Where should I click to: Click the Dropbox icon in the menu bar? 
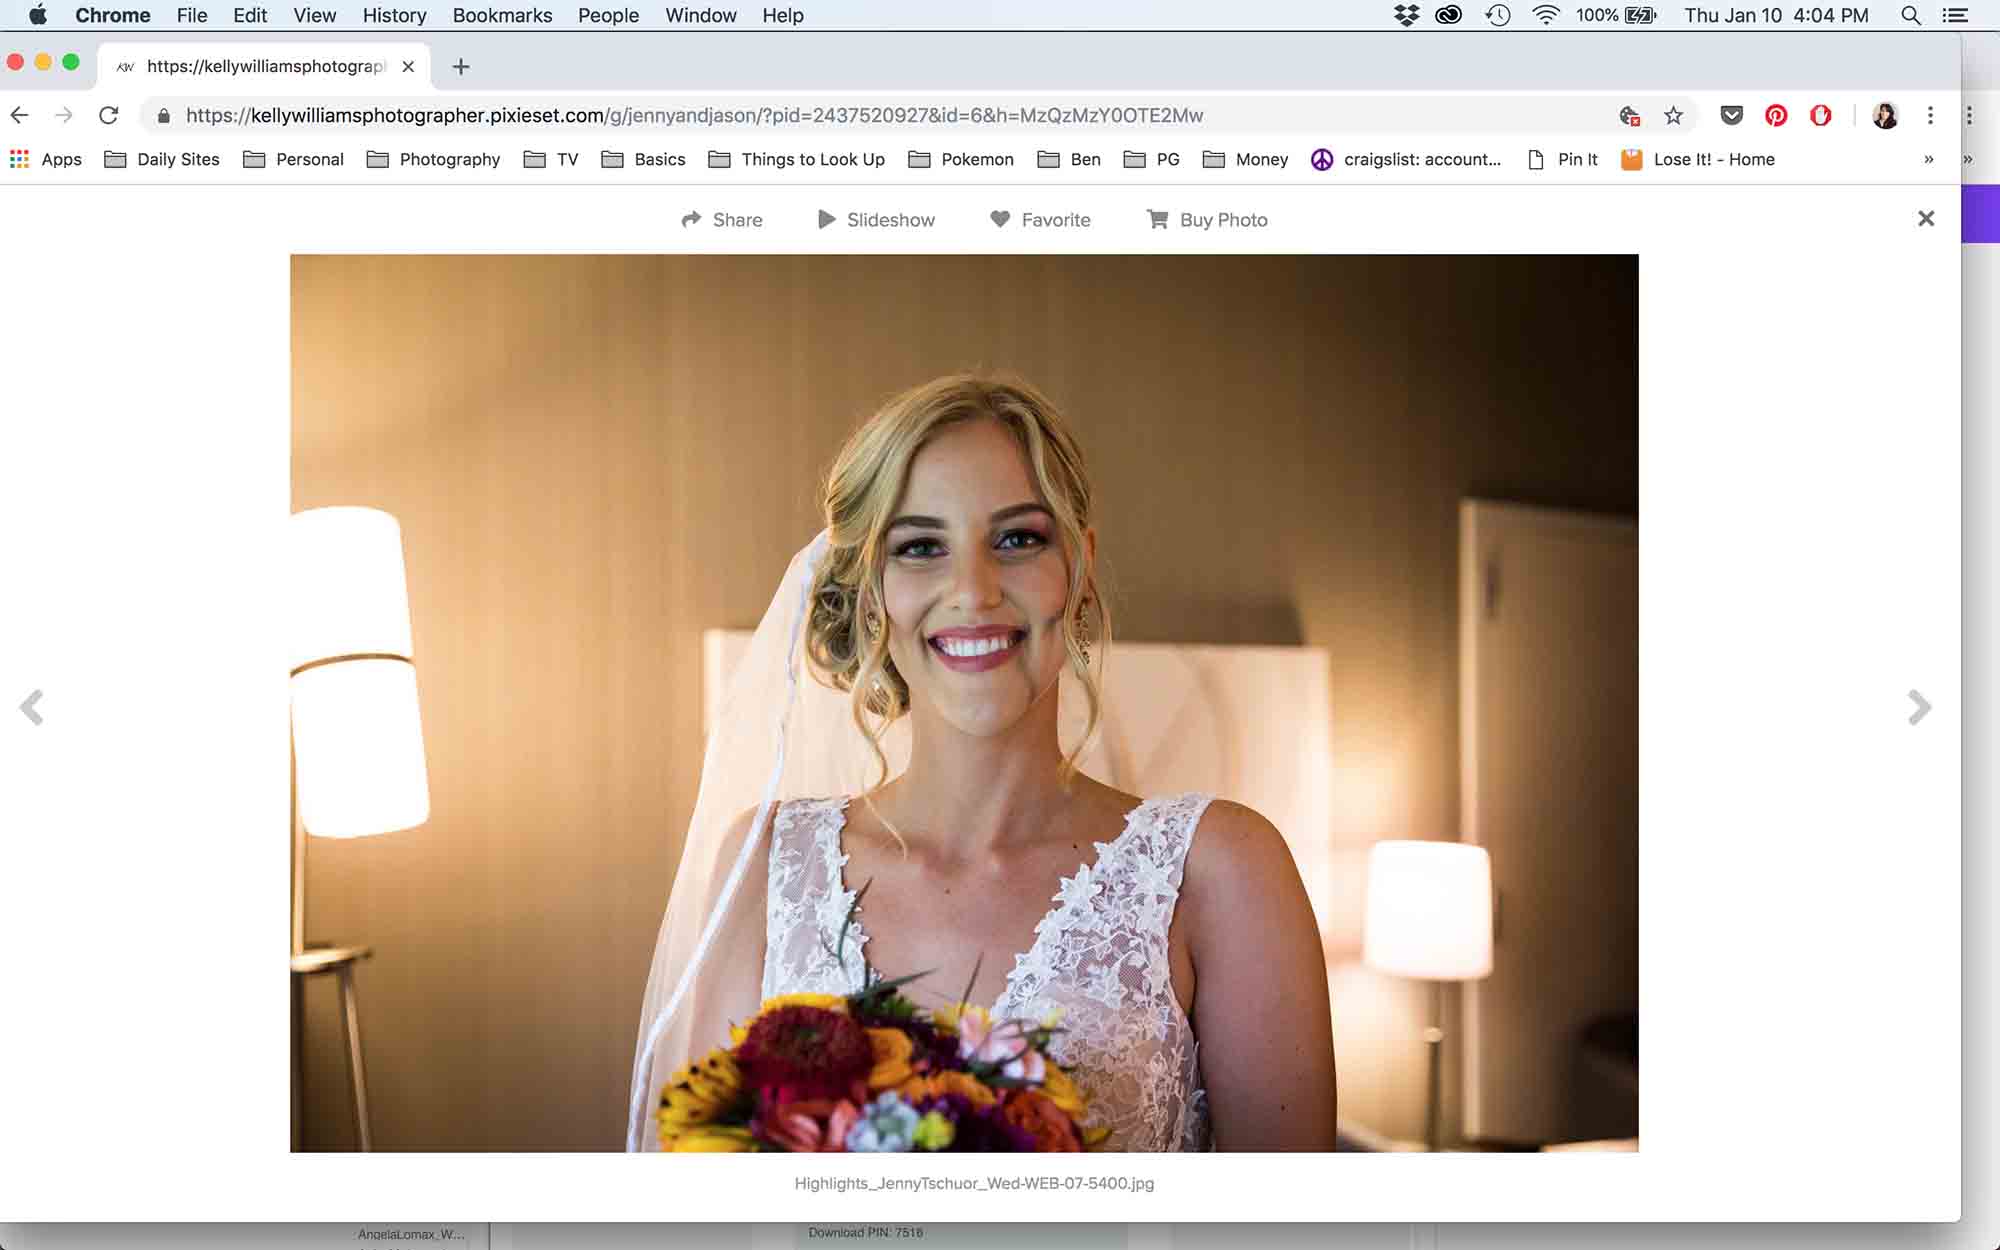coord(1405,15)
